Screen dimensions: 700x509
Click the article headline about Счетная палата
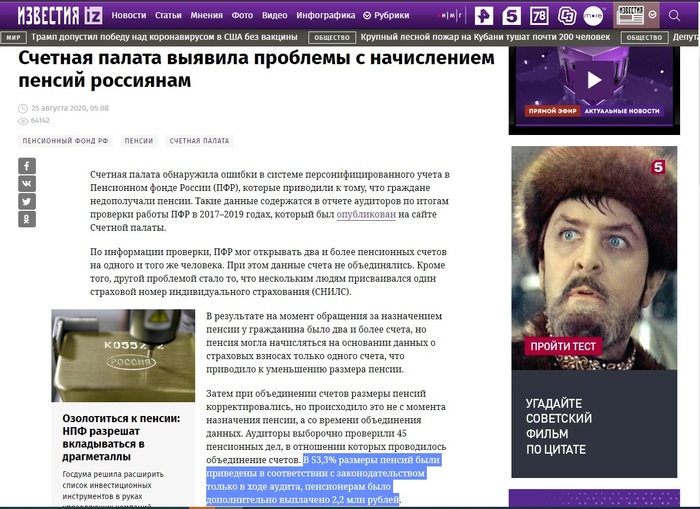[x=256, y=69]
